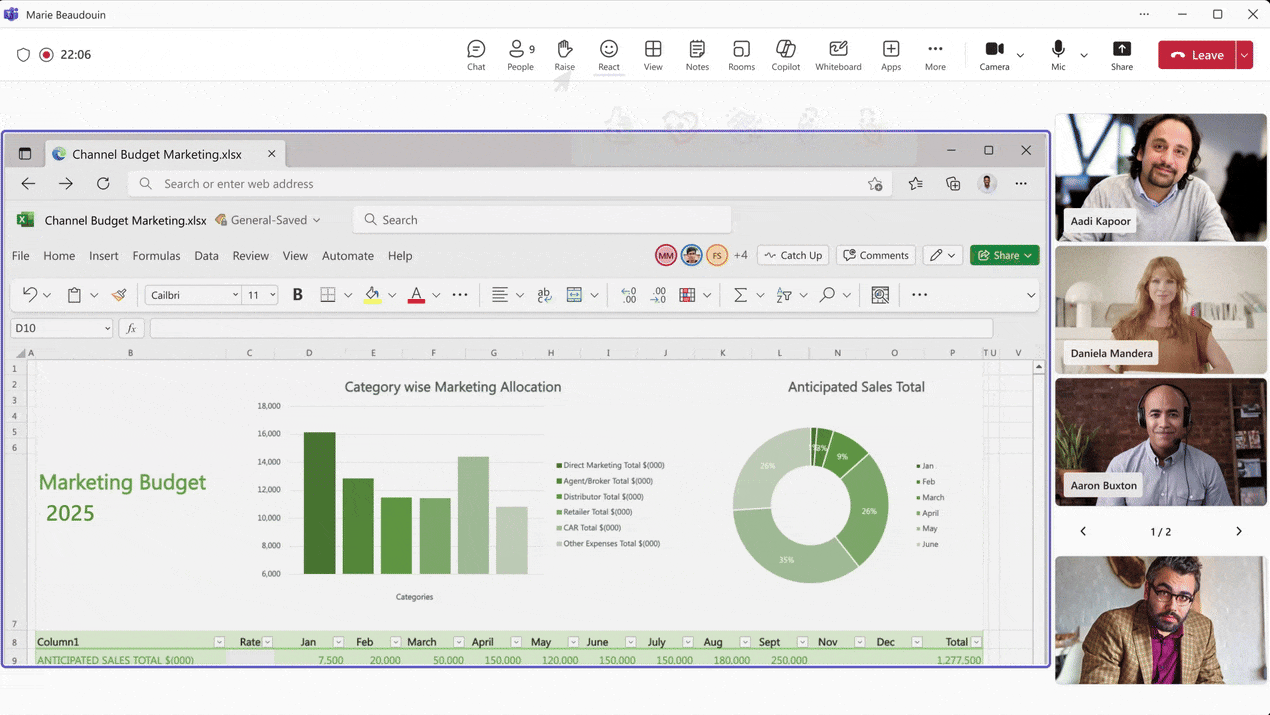
Task: Expand the Leave options arrow
Action: (1245, 55)
